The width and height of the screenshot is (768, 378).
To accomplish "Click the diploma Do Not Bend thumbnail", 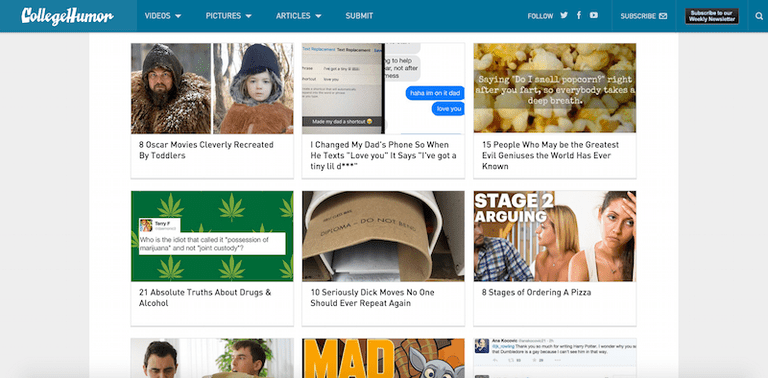I will coord(383,236).
